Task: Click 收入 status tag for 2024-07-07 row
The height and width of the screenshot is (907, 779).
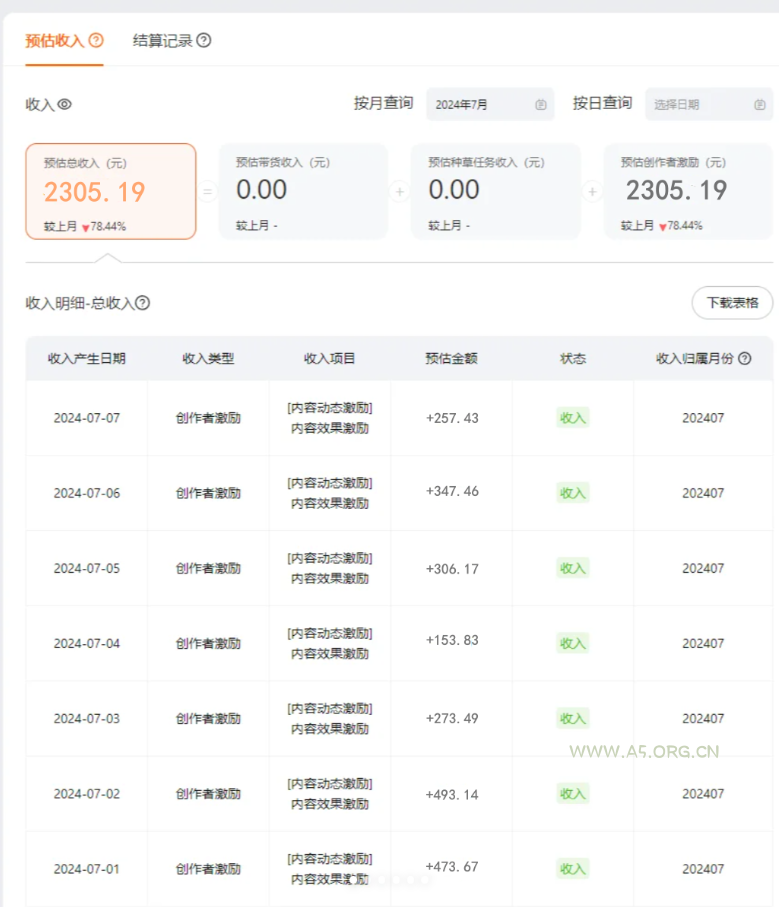Action: pyautogui.click(x=573, y=418)
